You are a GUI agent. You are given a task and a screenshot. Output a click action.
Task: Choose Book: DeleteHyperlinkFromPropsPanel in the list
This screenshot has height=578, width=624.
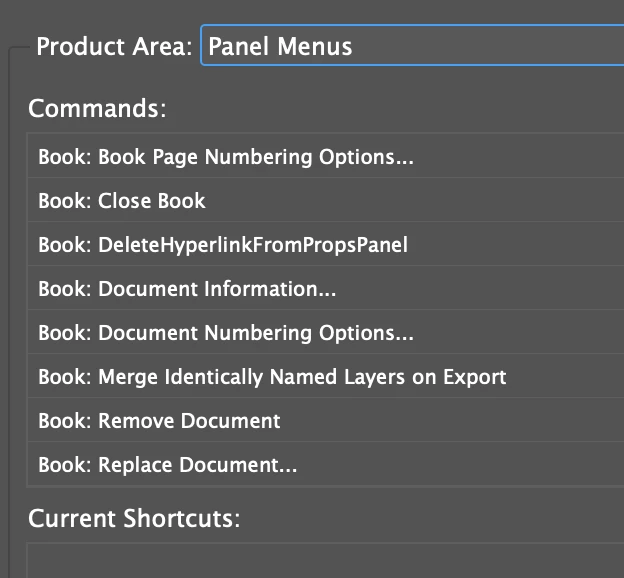pyautogui.click(x=326, y=244)
